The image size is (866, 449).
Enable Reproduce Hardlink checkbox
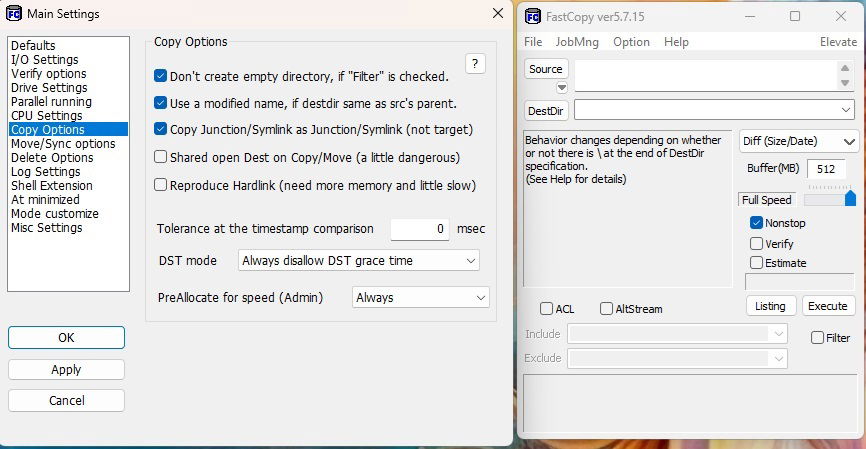pos(160,184)
